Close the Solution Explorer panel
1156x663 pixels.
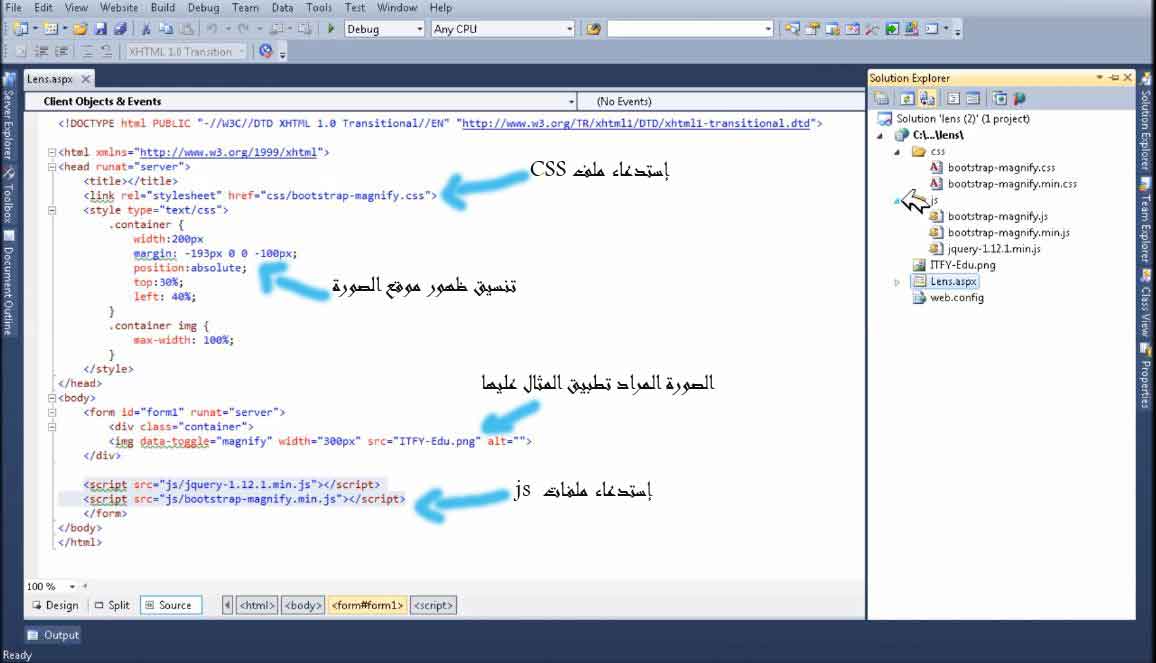click(x=1127, y=78)
